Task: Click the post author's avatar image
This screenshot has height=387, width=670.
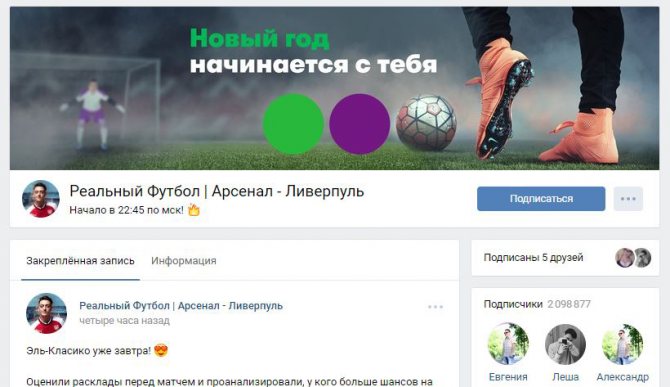Action: click(x=46, y=313)
